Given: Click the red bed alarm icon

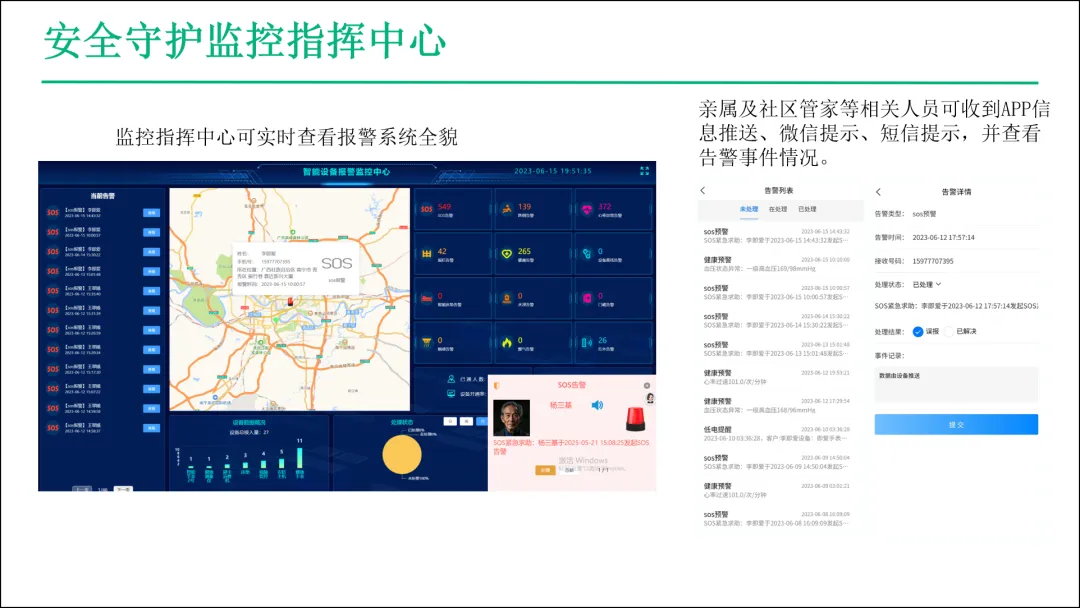Looking at the screenshot, I should pyautogui.click(x=427, y=298).
